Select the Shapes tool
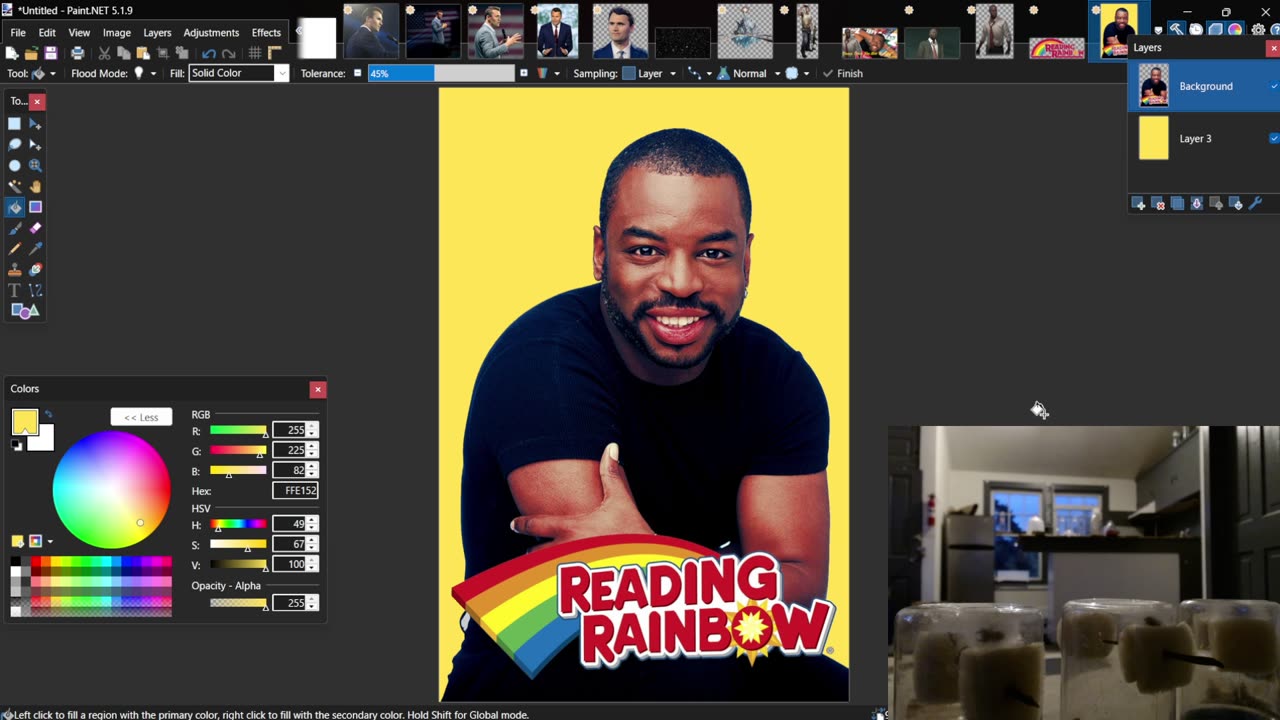1280x720 pixels. coord(25,311)
